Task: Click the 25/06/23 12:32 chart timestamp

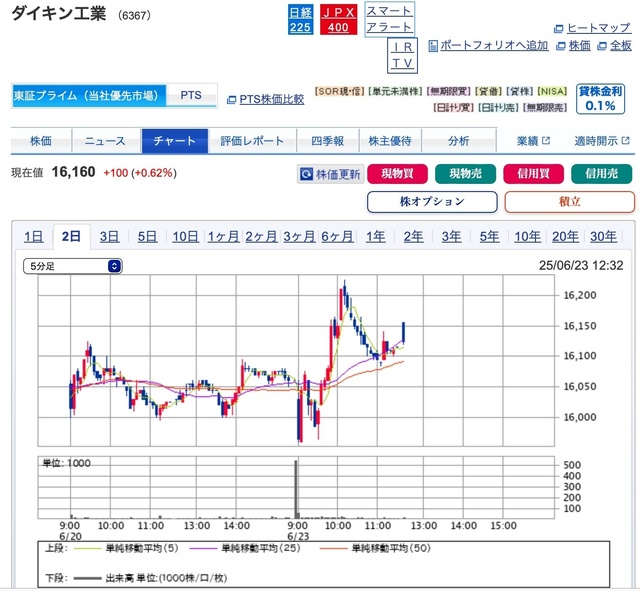Action: pos(581,266)
